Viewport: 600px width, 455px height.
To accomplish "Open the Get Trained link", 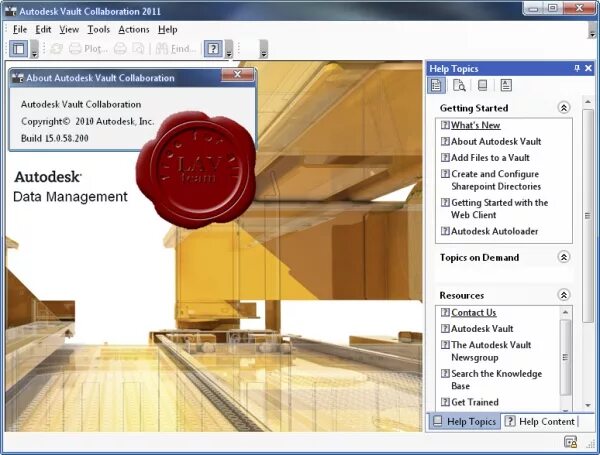I will (475, 402).
